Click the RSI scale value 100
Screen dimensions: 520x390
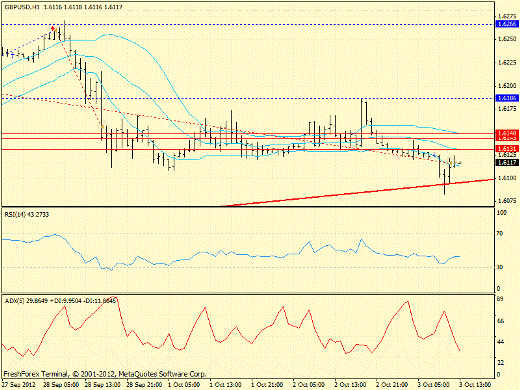point(502,213)
